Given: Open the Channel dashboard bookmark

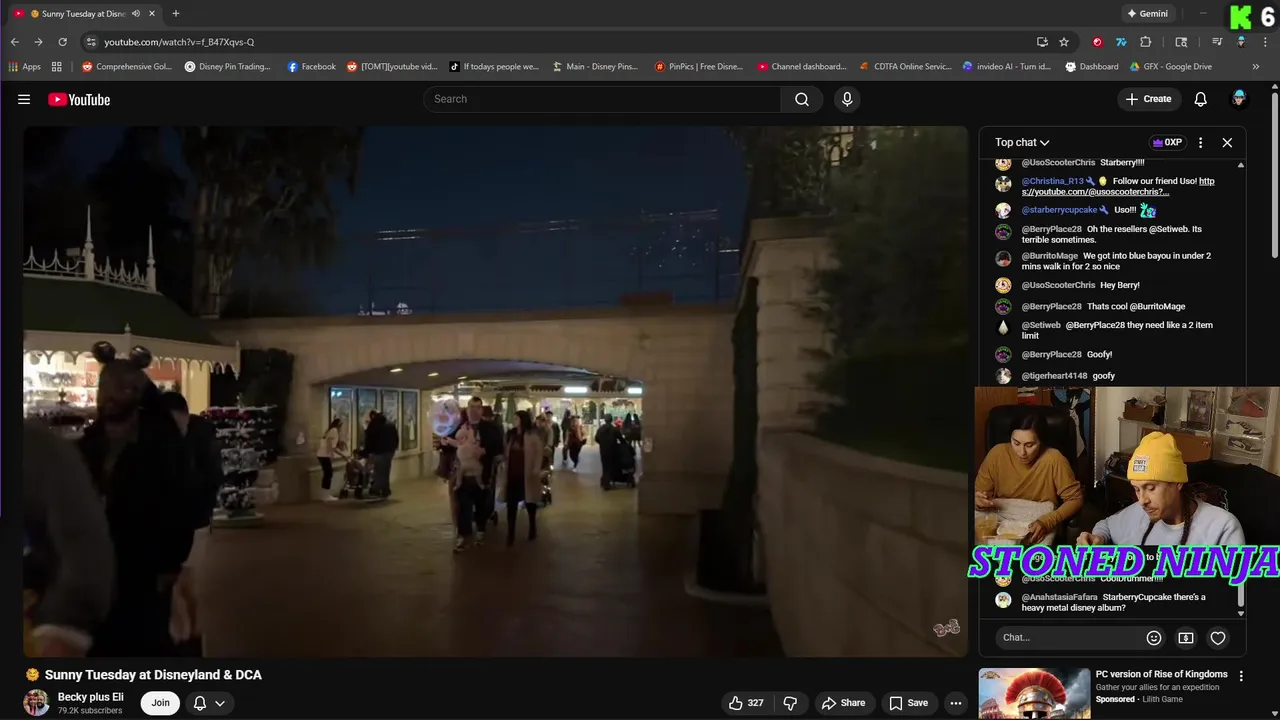Looking at the screenshot, I should click(802, 67).
